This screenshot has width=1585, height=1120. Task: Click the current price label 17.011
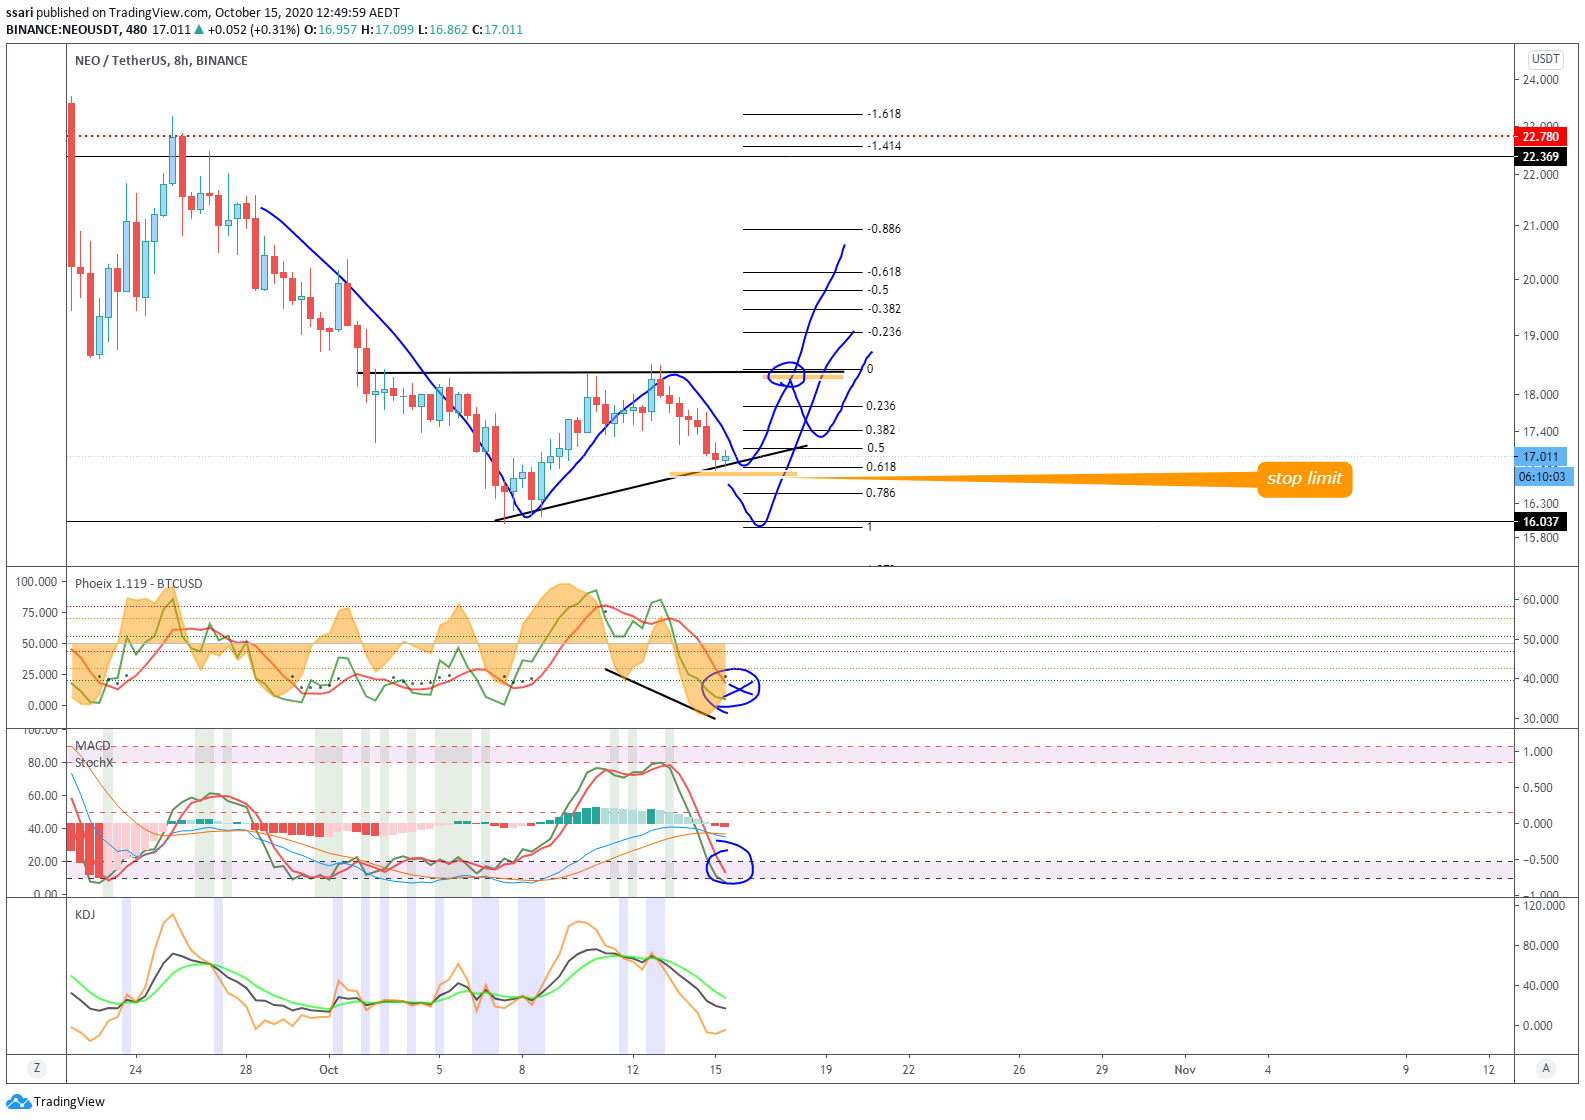pyautogui.click(x=1540, y=456)
